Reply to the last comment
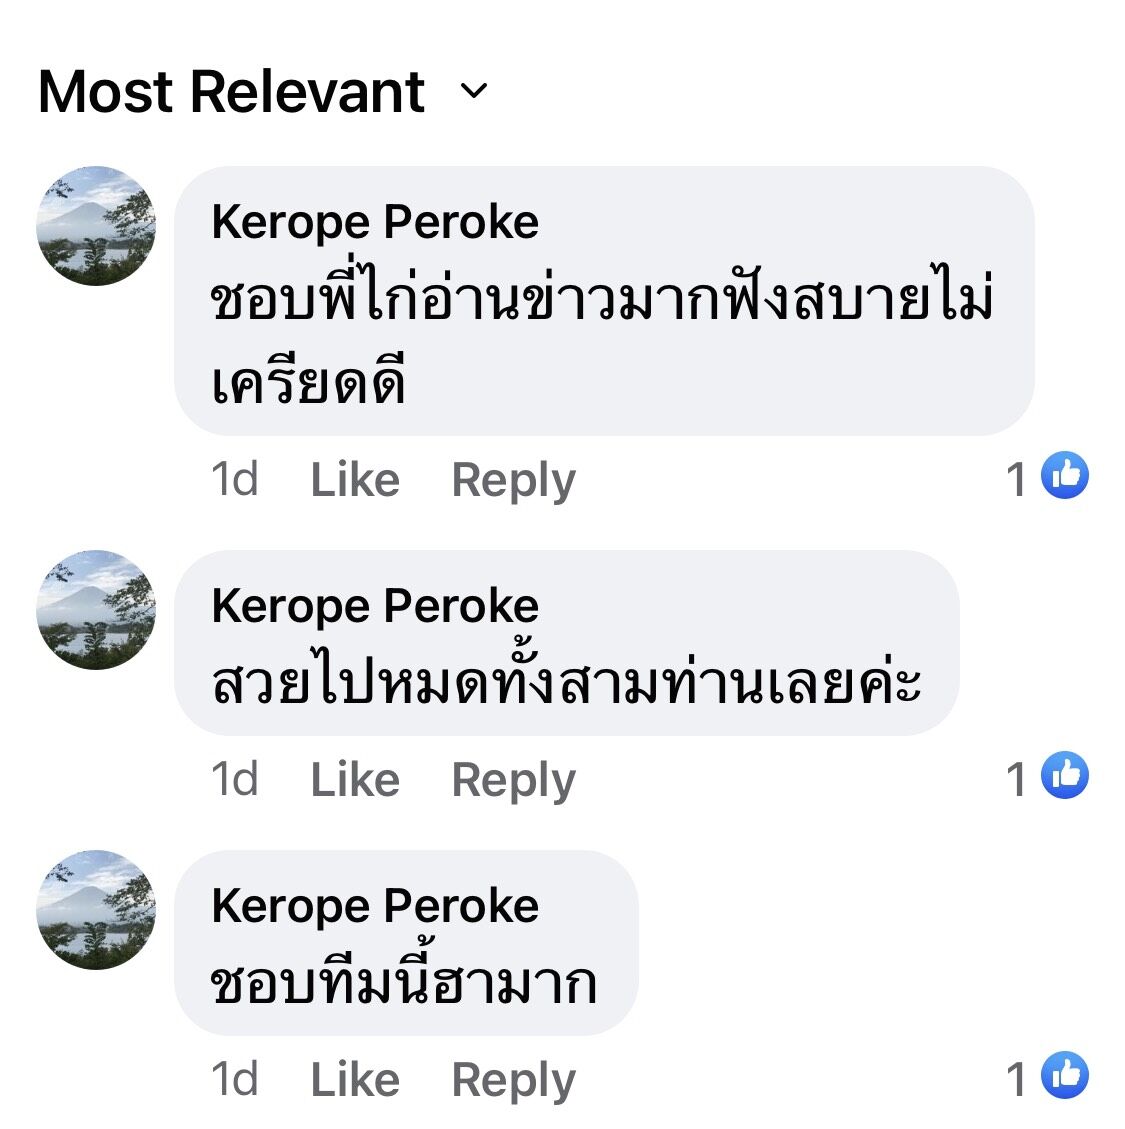 click(x=513, y=1078)
